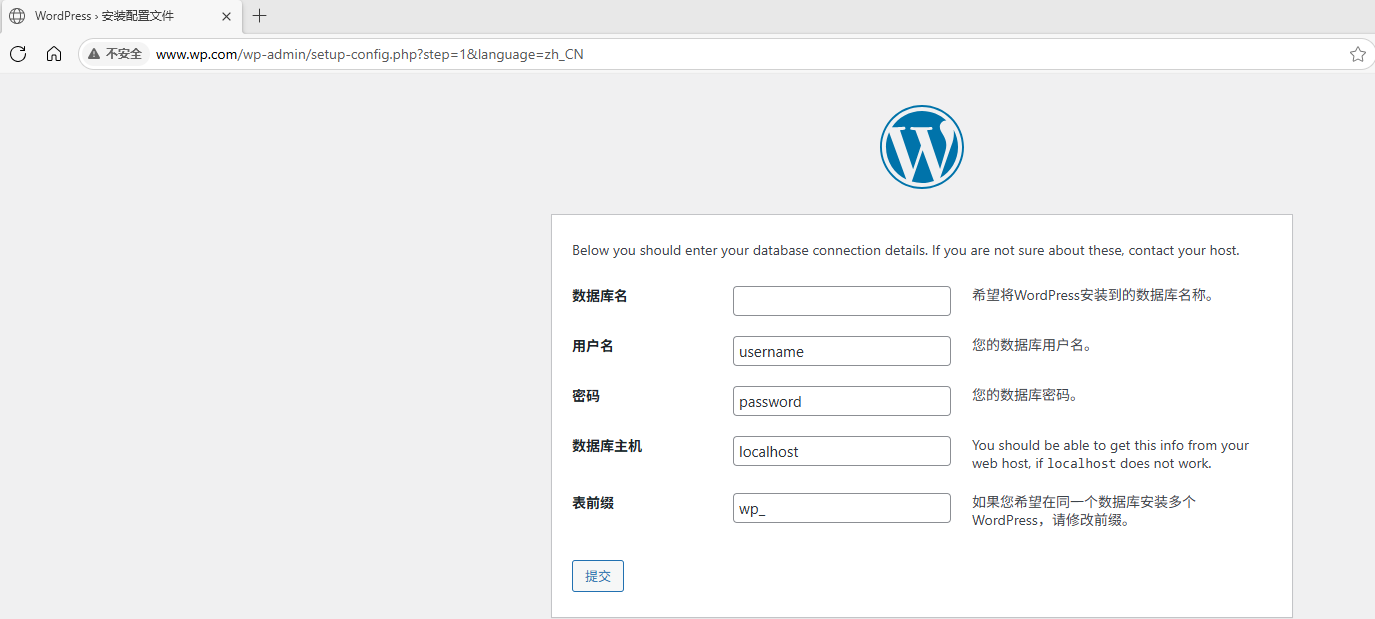1375x619 pixels.
Task: Open a new tab with plus icon
Action: [x=260, y=16]
